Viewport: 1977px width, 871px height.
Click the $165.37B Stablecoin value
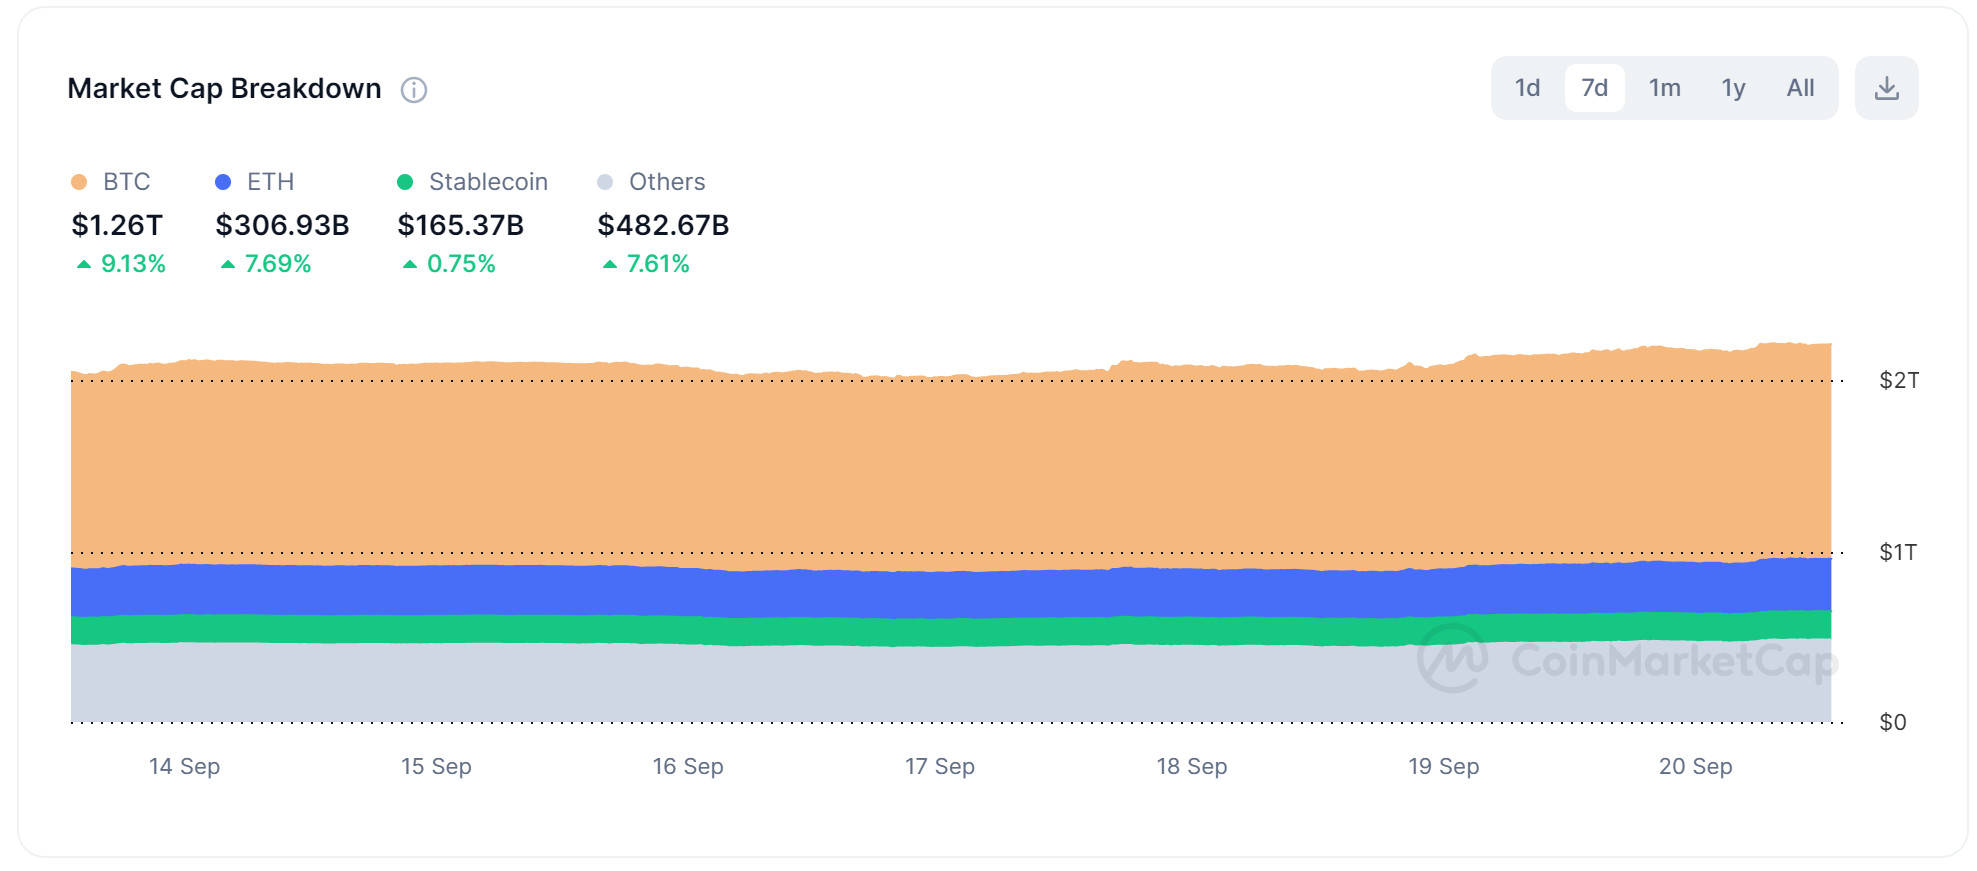pyautogui.click(x=460, y=225)
